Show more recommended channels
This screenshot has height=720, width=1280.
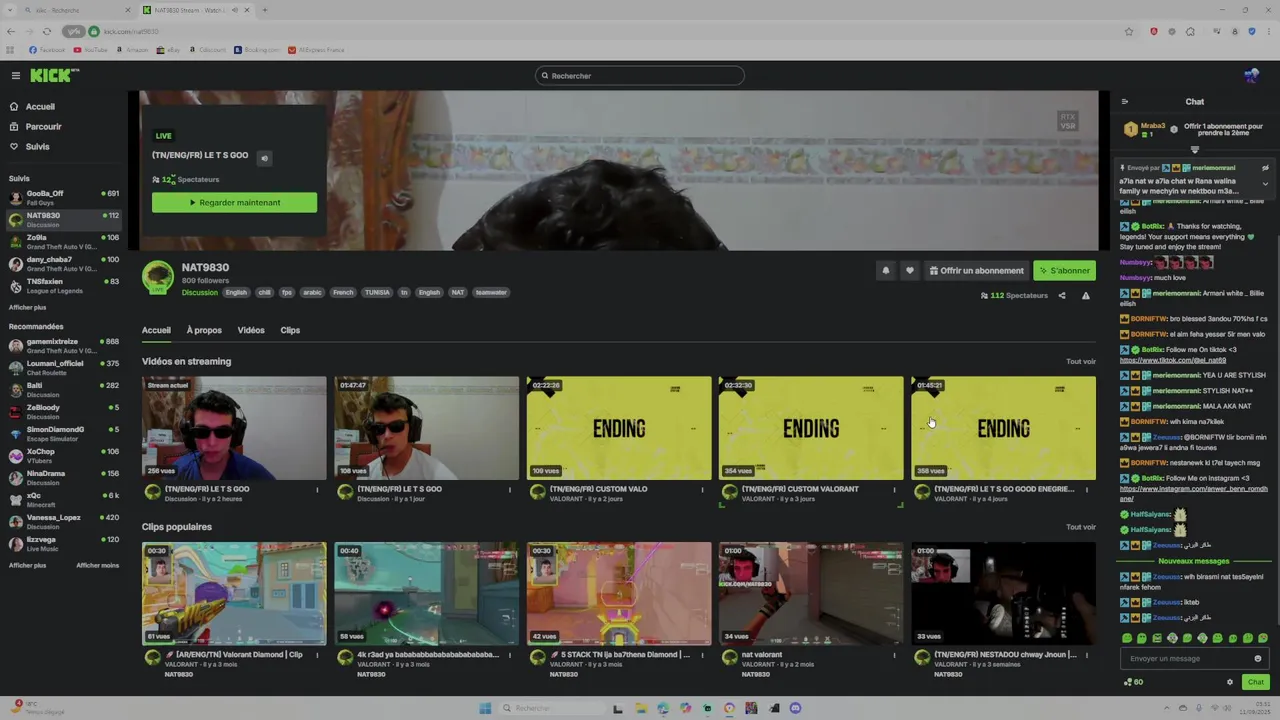click(x=27, y=565)
